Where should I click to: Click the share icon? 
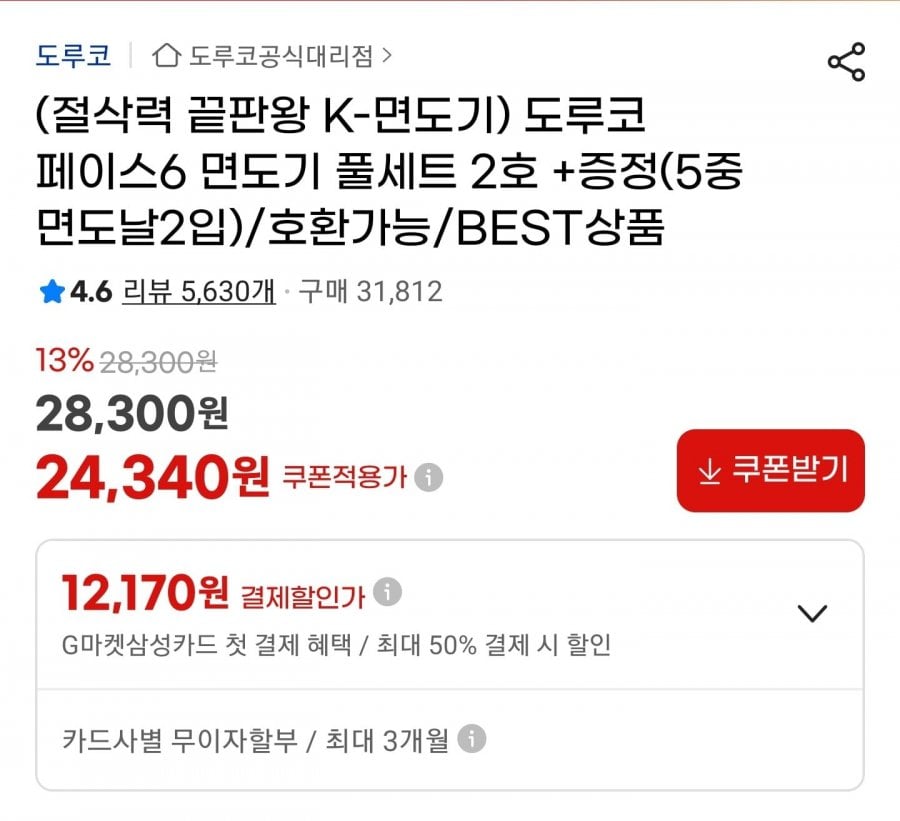click(x=846, y=63)
